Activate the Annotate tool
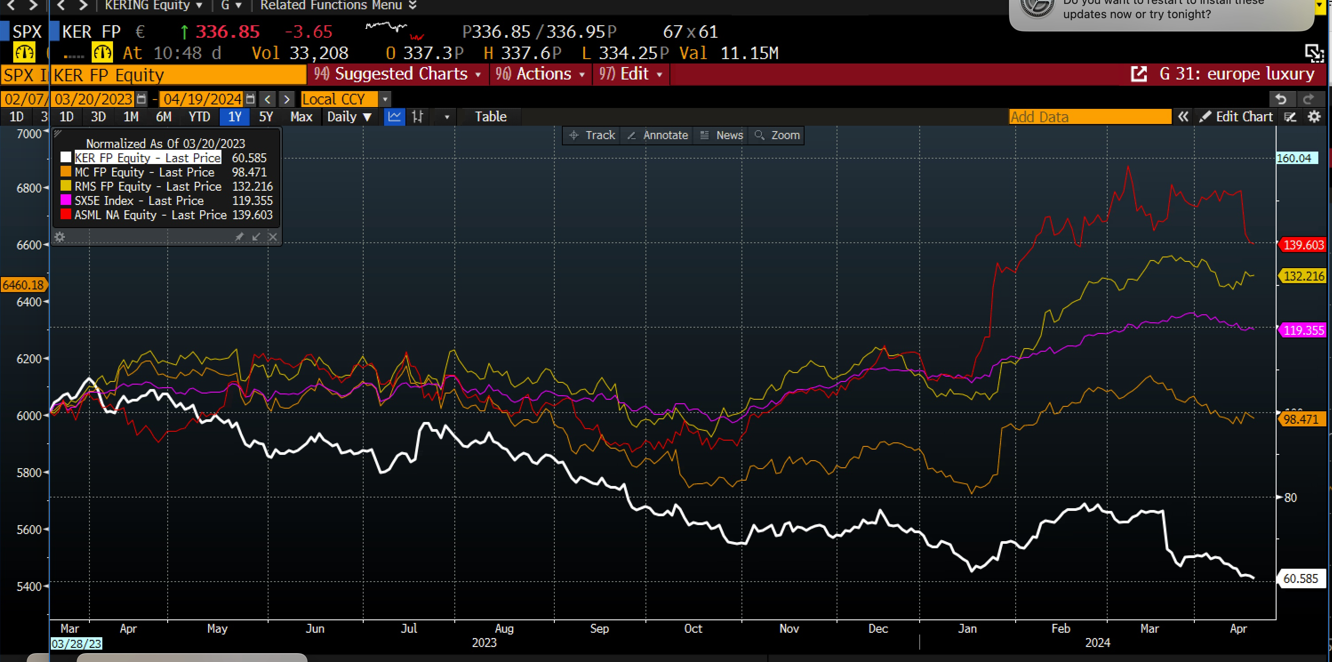The height and width of the screenshot is (662, 1332). coord(656,135)
